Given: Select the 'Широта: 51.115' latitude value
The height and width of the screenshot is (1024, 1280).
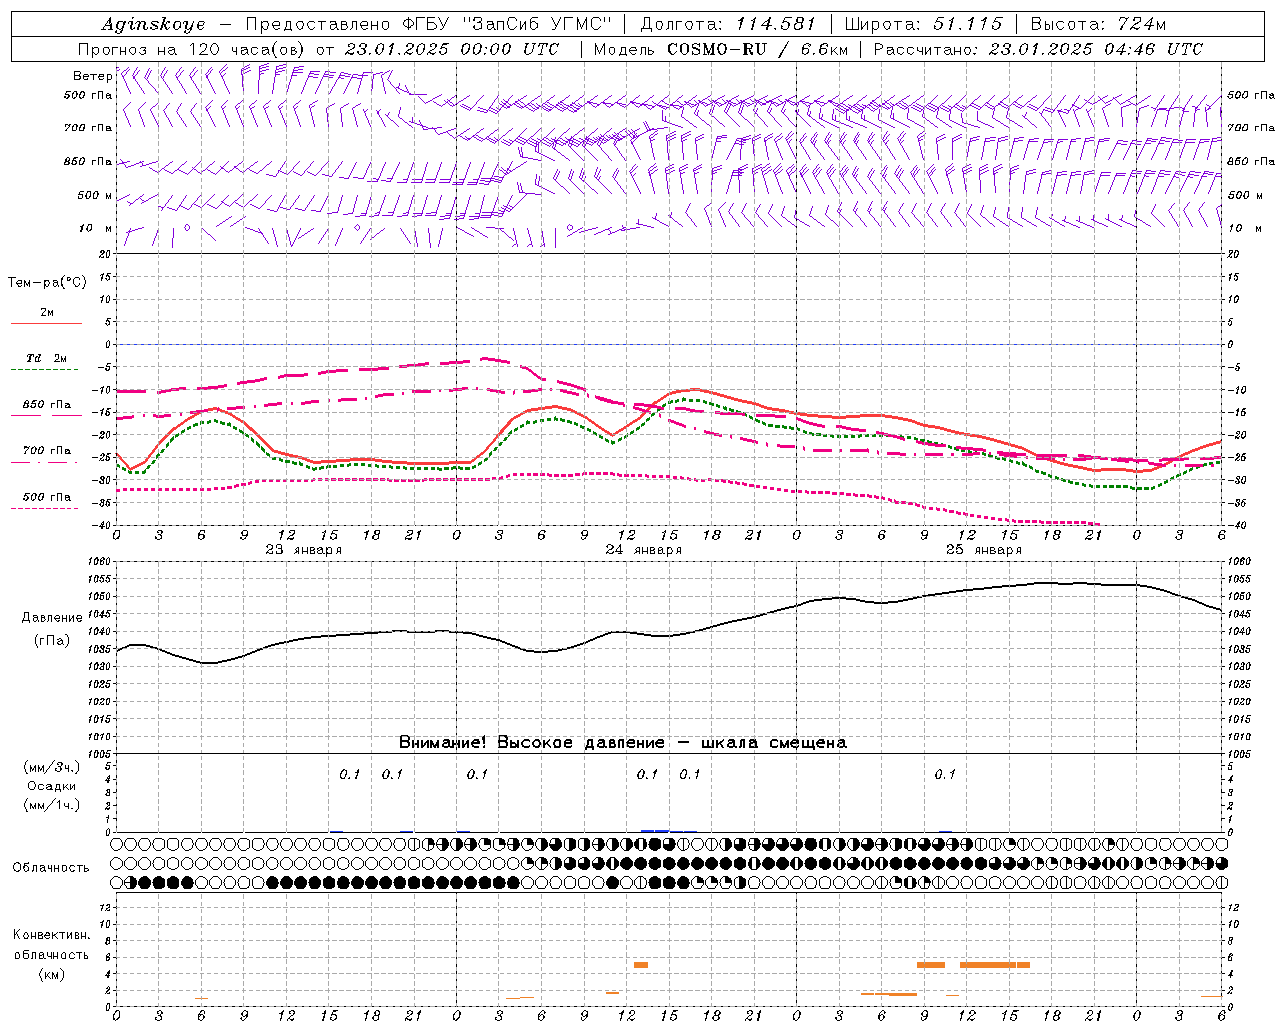Looking at the screenshot, I should [923, 24].
